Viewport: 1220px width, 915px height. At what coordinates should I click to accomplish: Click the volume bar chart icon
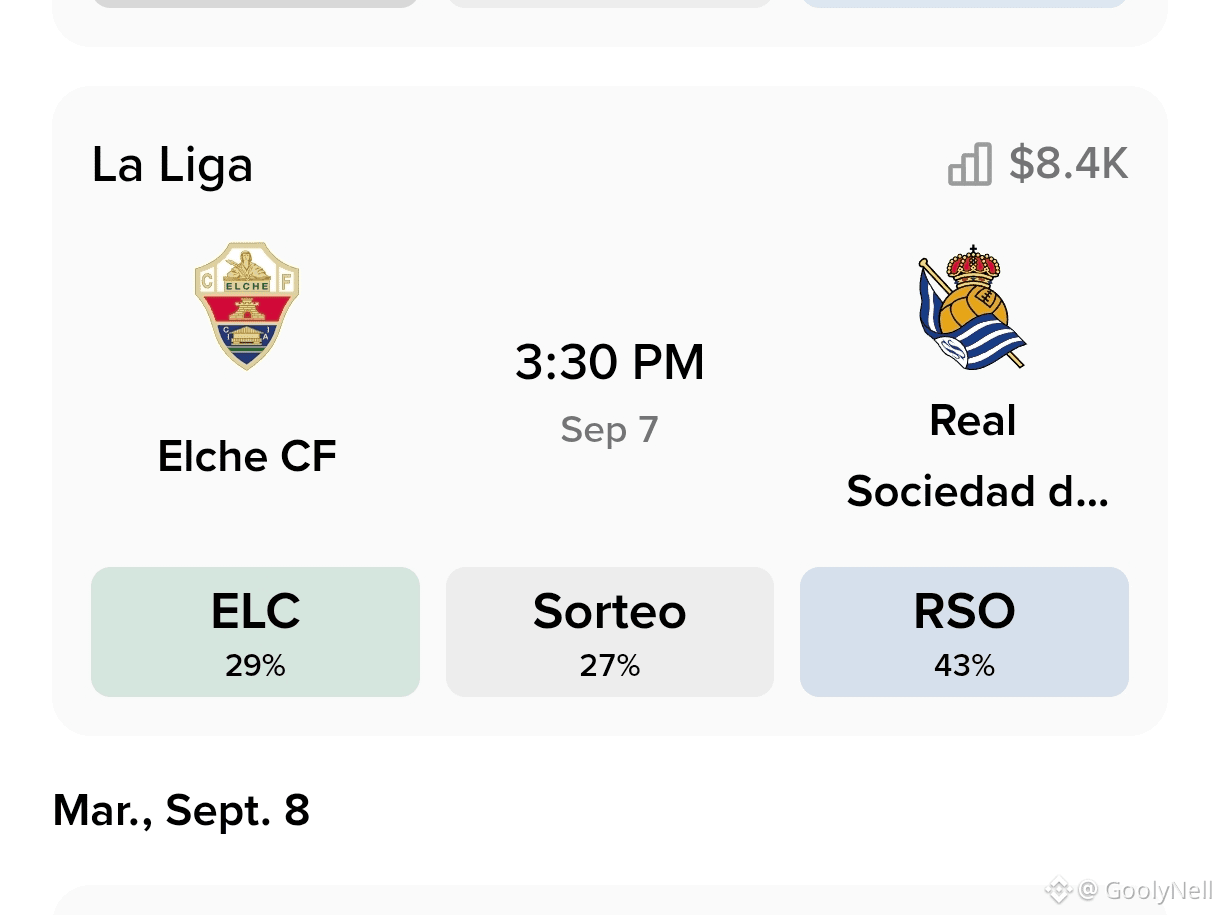[970, 164]
